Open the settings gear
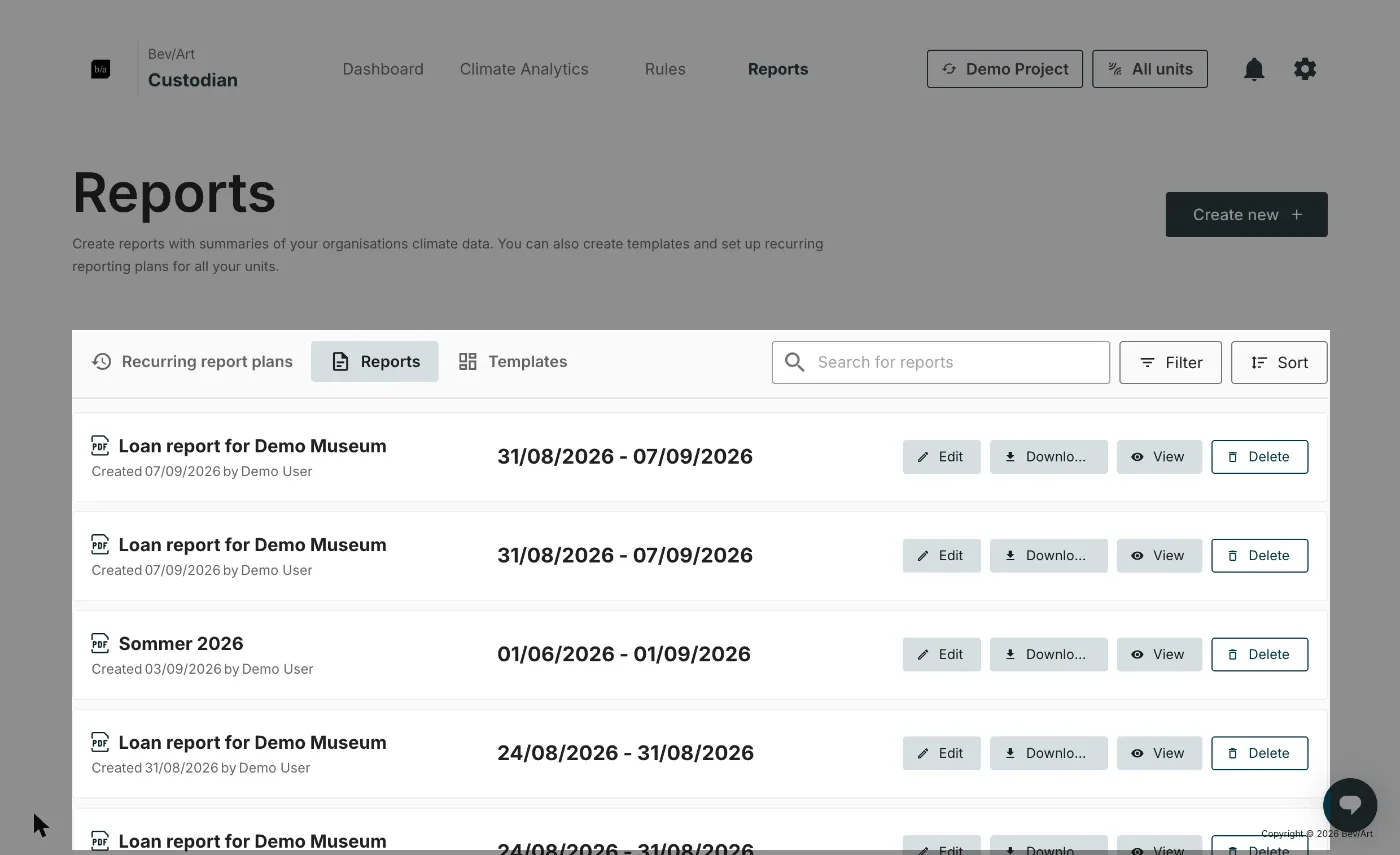 pyautogui.click(x=1305, y=69)
